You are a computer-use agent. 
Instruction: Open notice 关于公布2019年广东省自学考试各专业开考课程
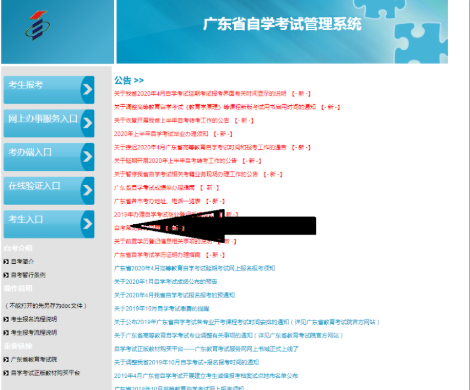(247, 322)
